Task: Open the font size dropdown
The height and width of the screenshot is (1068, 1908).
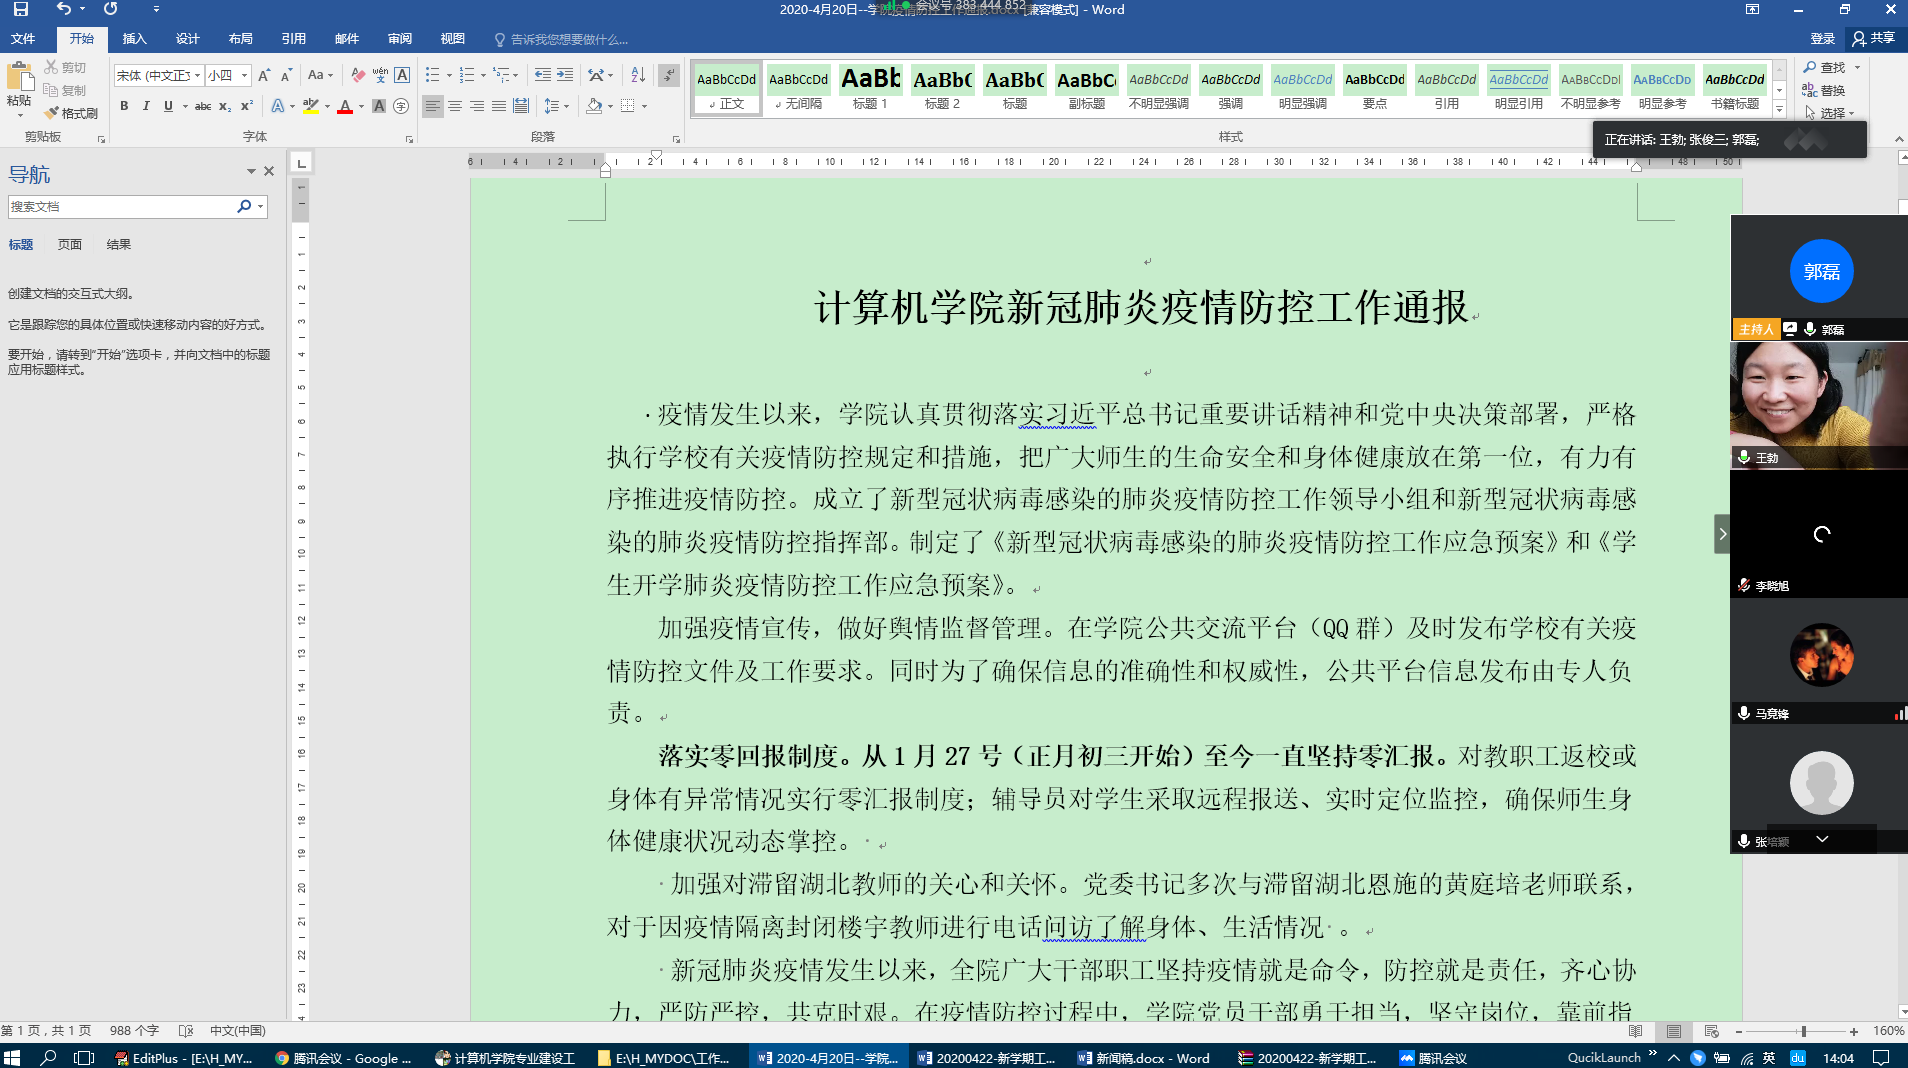Action: [244, 75]
